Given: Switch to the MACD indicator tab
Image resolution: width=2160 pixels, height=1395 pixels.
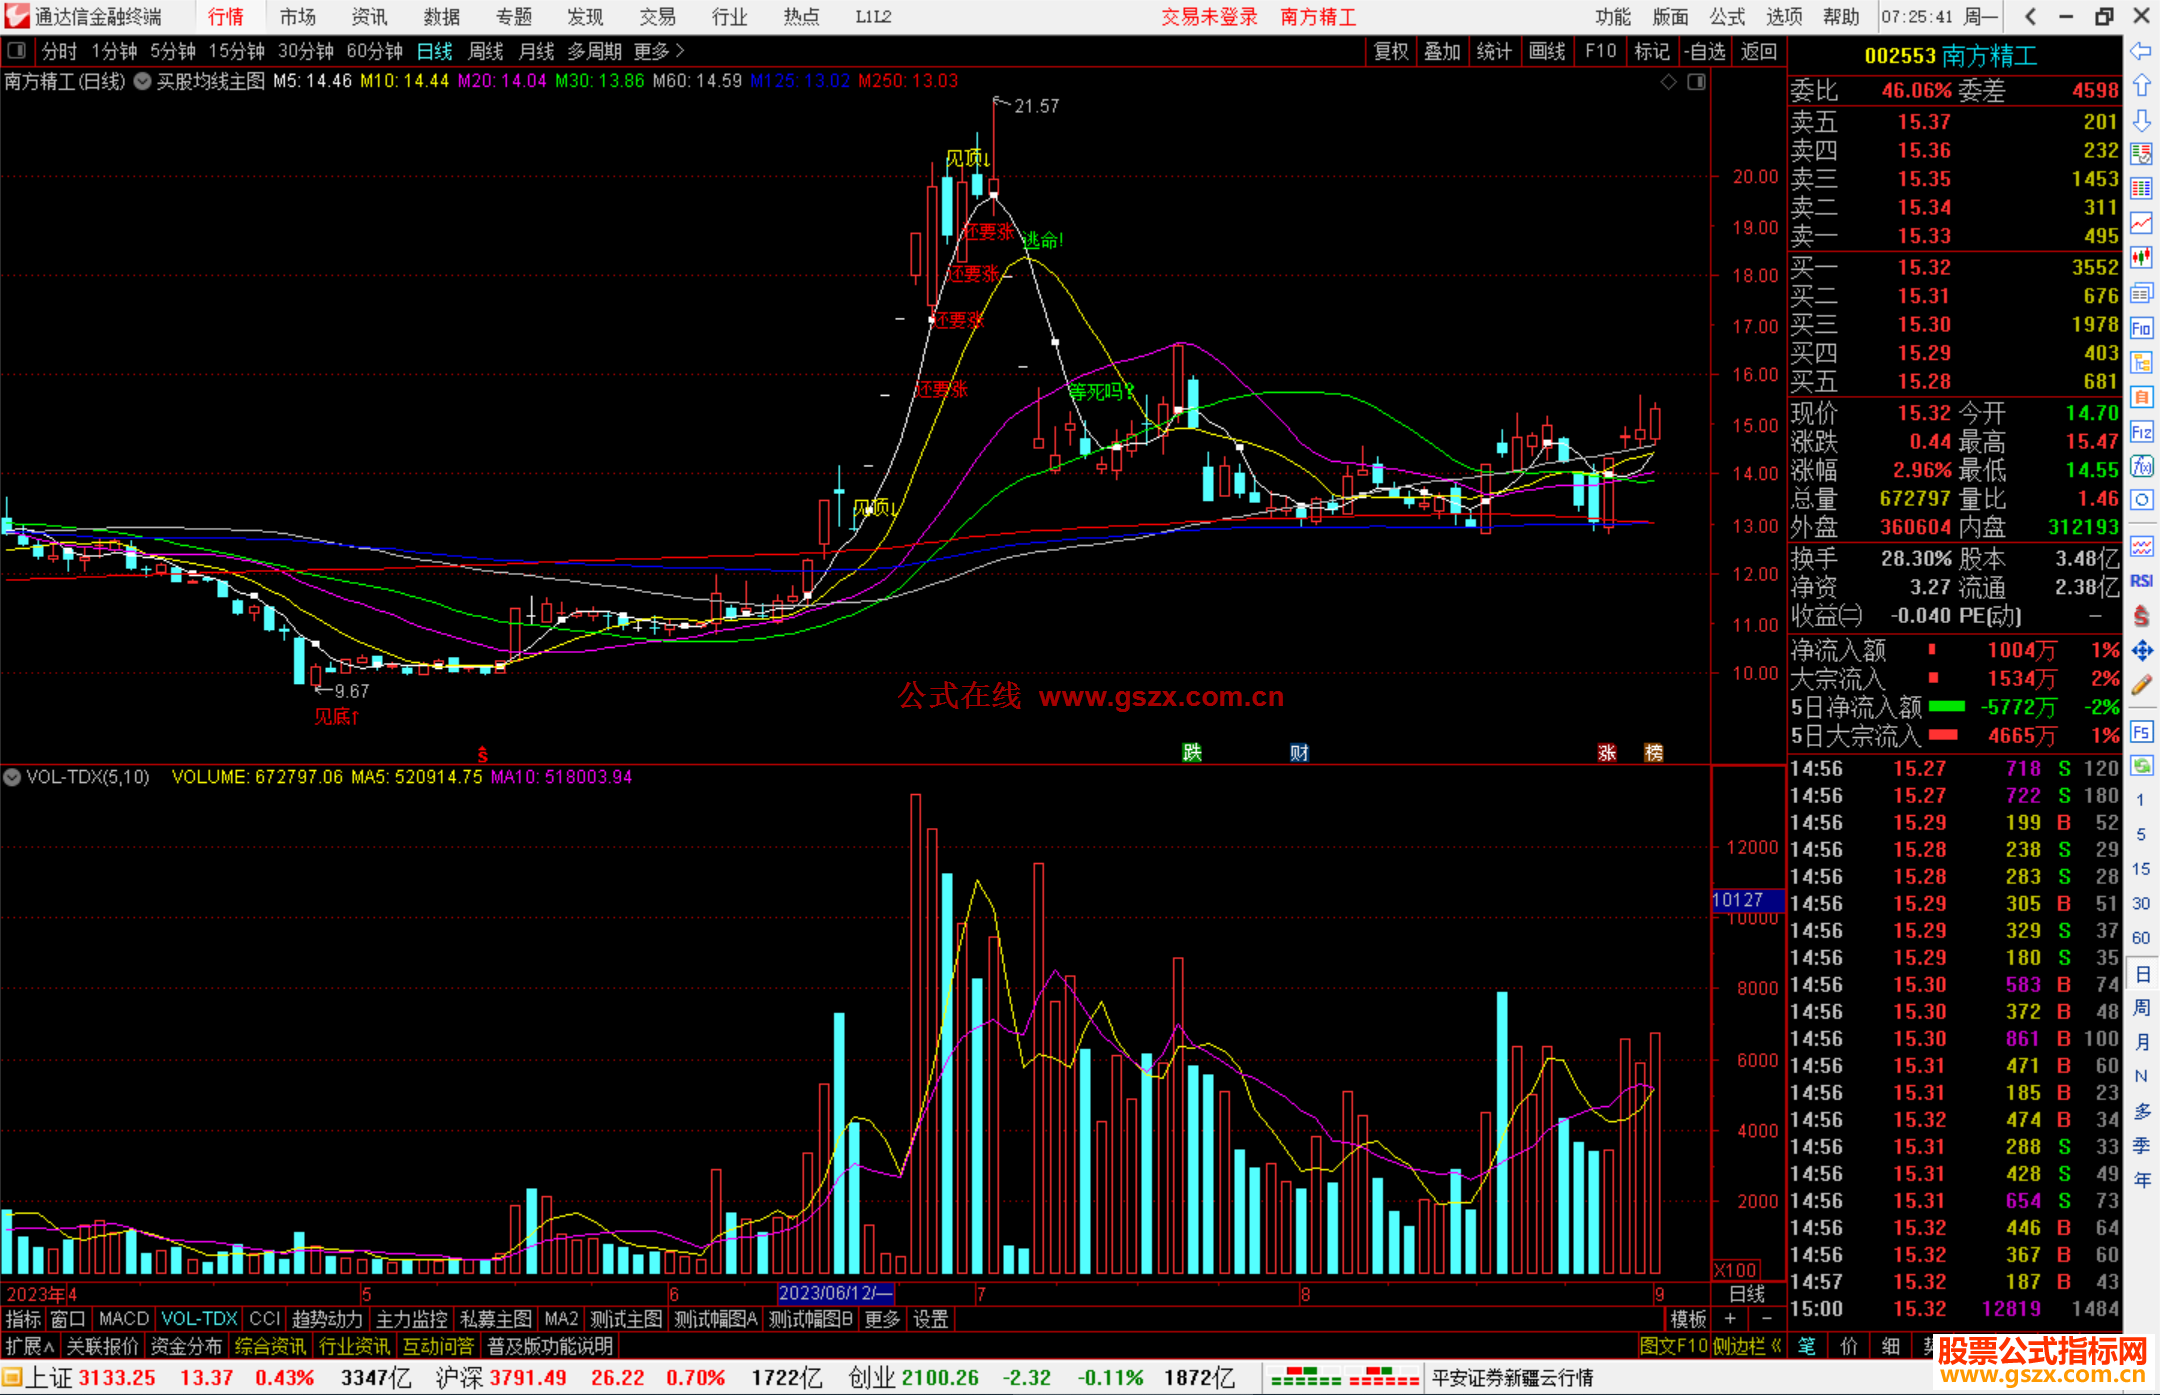Looking at the screenshot, I should 123,1319.
